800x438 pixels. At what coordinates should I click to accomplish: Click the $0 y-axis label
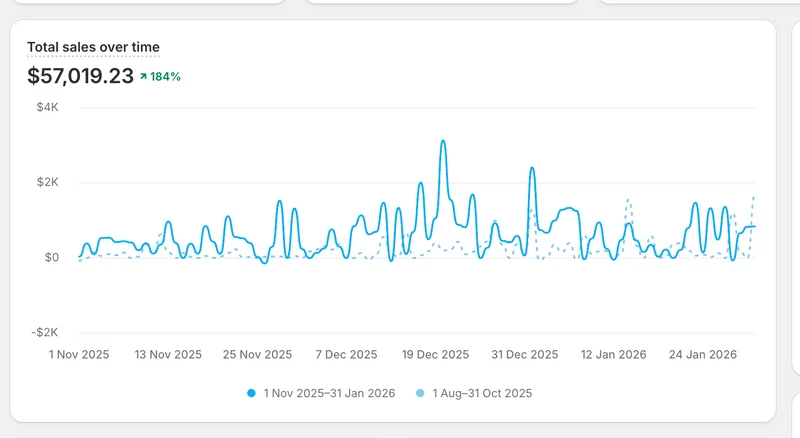[x=52, y=257]
